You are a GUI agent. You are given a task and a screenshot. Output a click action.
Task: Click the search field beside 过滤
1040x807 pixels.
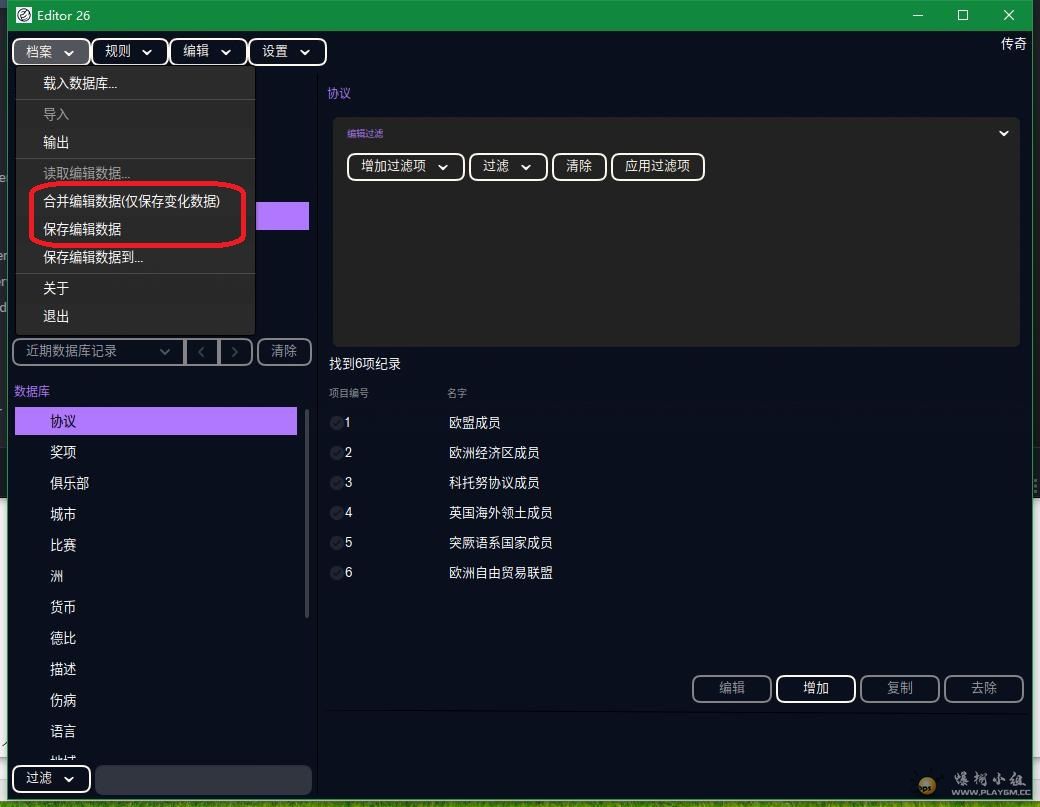coord(203,779)
